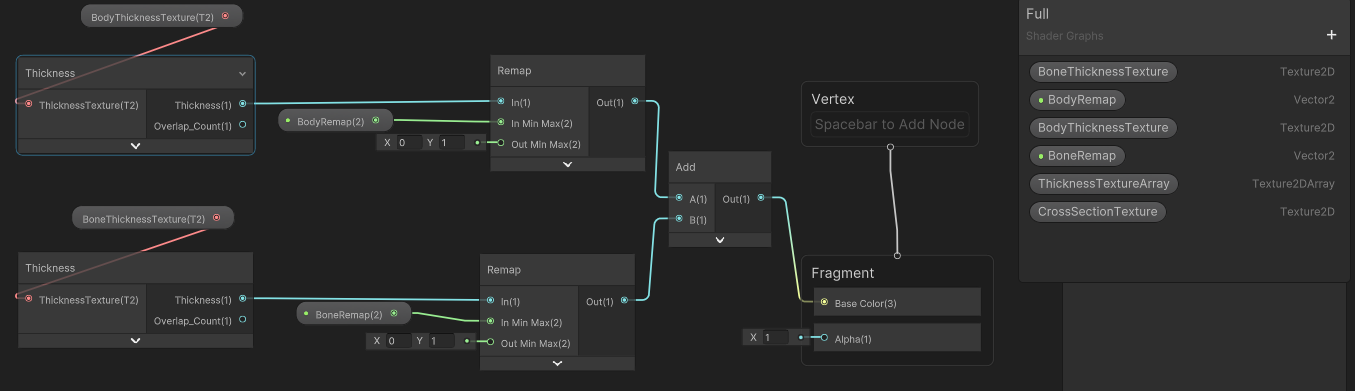Viewport: 1355px width, 391px height.
Task: Expand preview chevron of bottom Remap node
Action: 557,363
